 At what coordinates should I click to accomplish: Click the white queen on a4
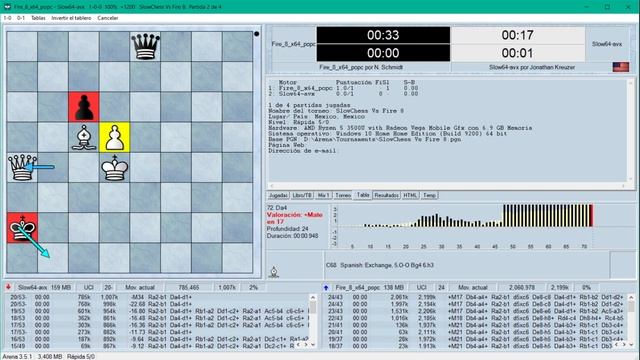(x=22, y=167)
